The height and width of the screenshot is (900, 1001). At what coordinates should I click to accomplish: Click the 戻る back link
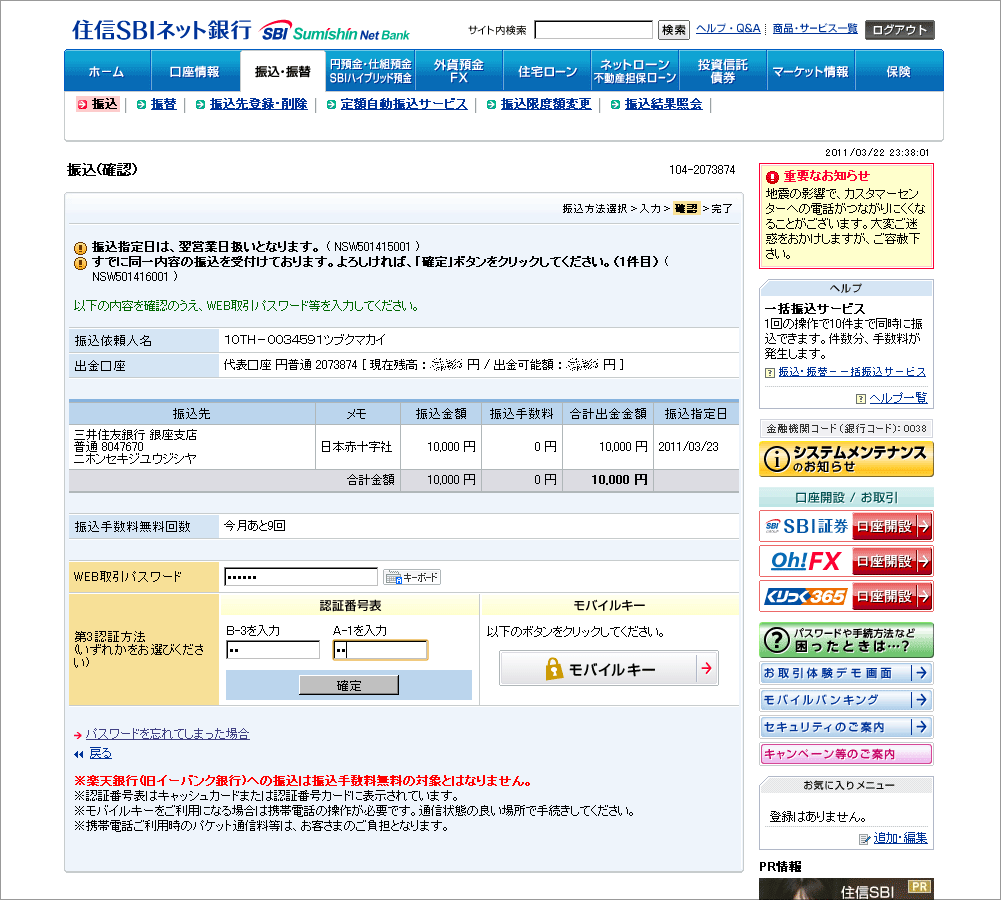(100, 753)
